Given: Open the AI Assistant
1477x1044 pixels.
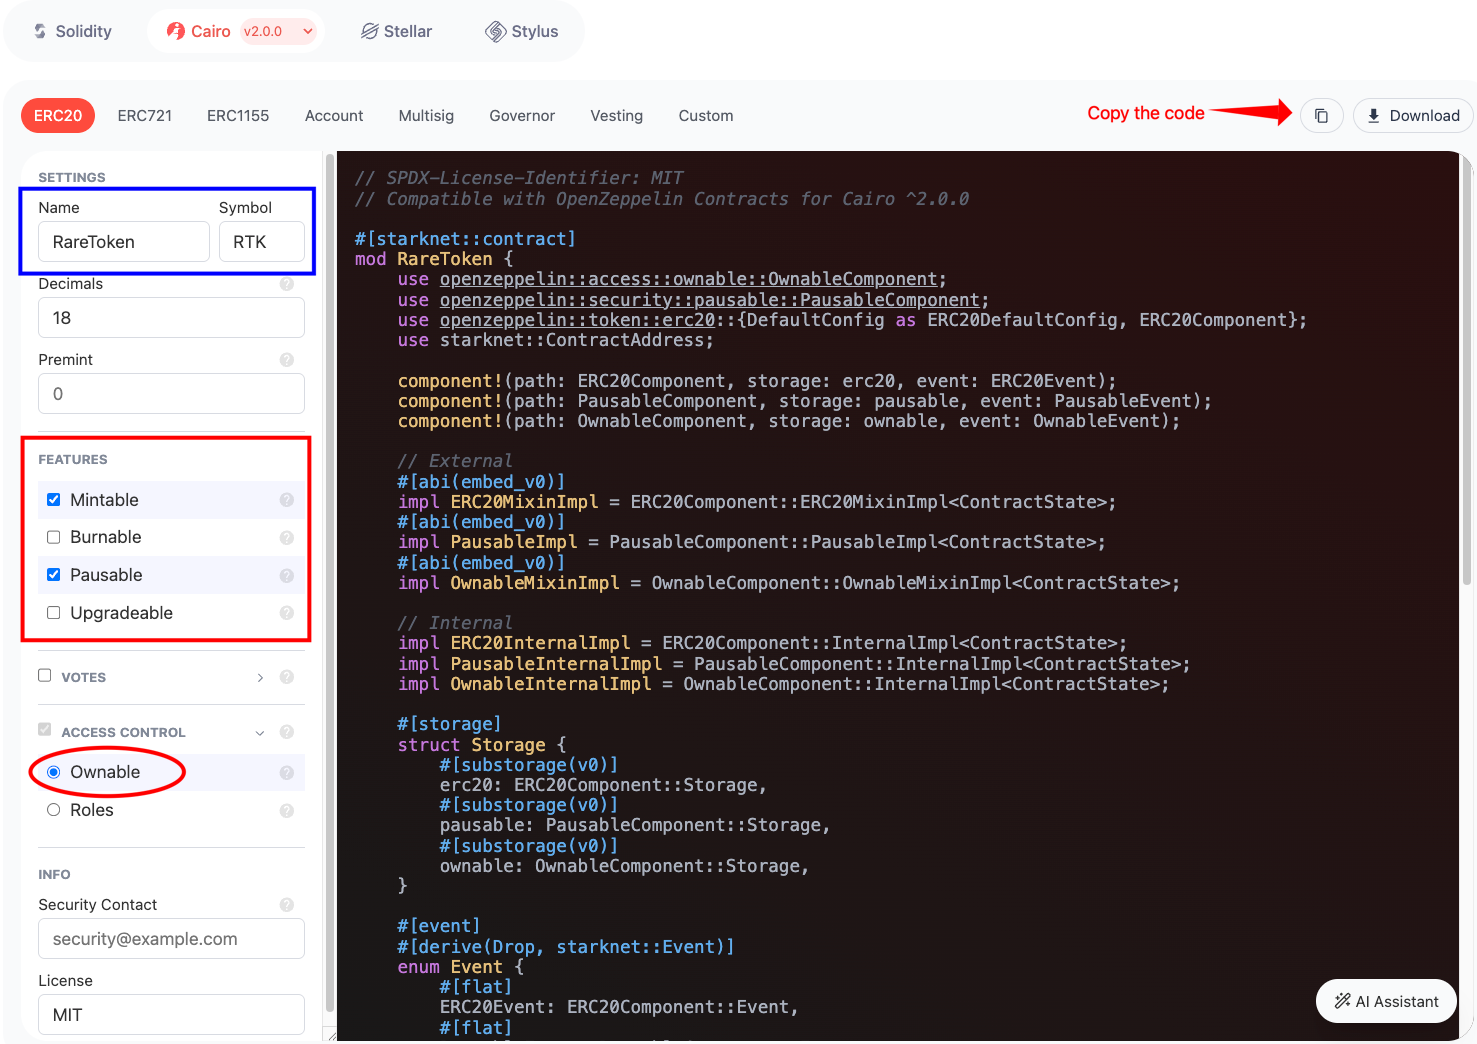Looking at the screenshot, I should (x=1386, y=1001).
